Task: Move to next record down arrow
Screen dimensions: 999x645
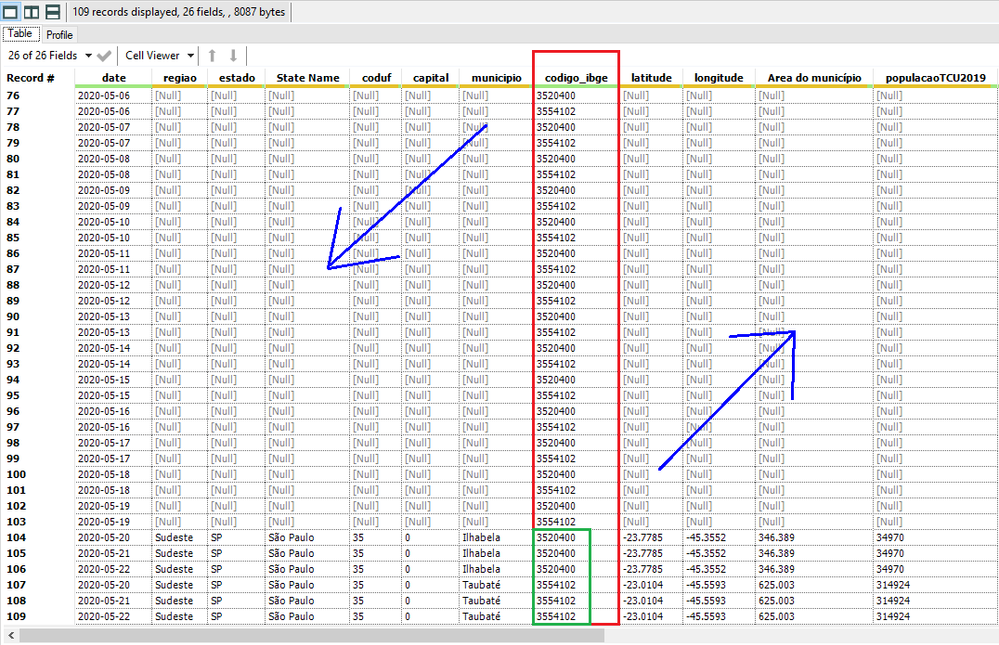Action: click(x=233, y=56)
